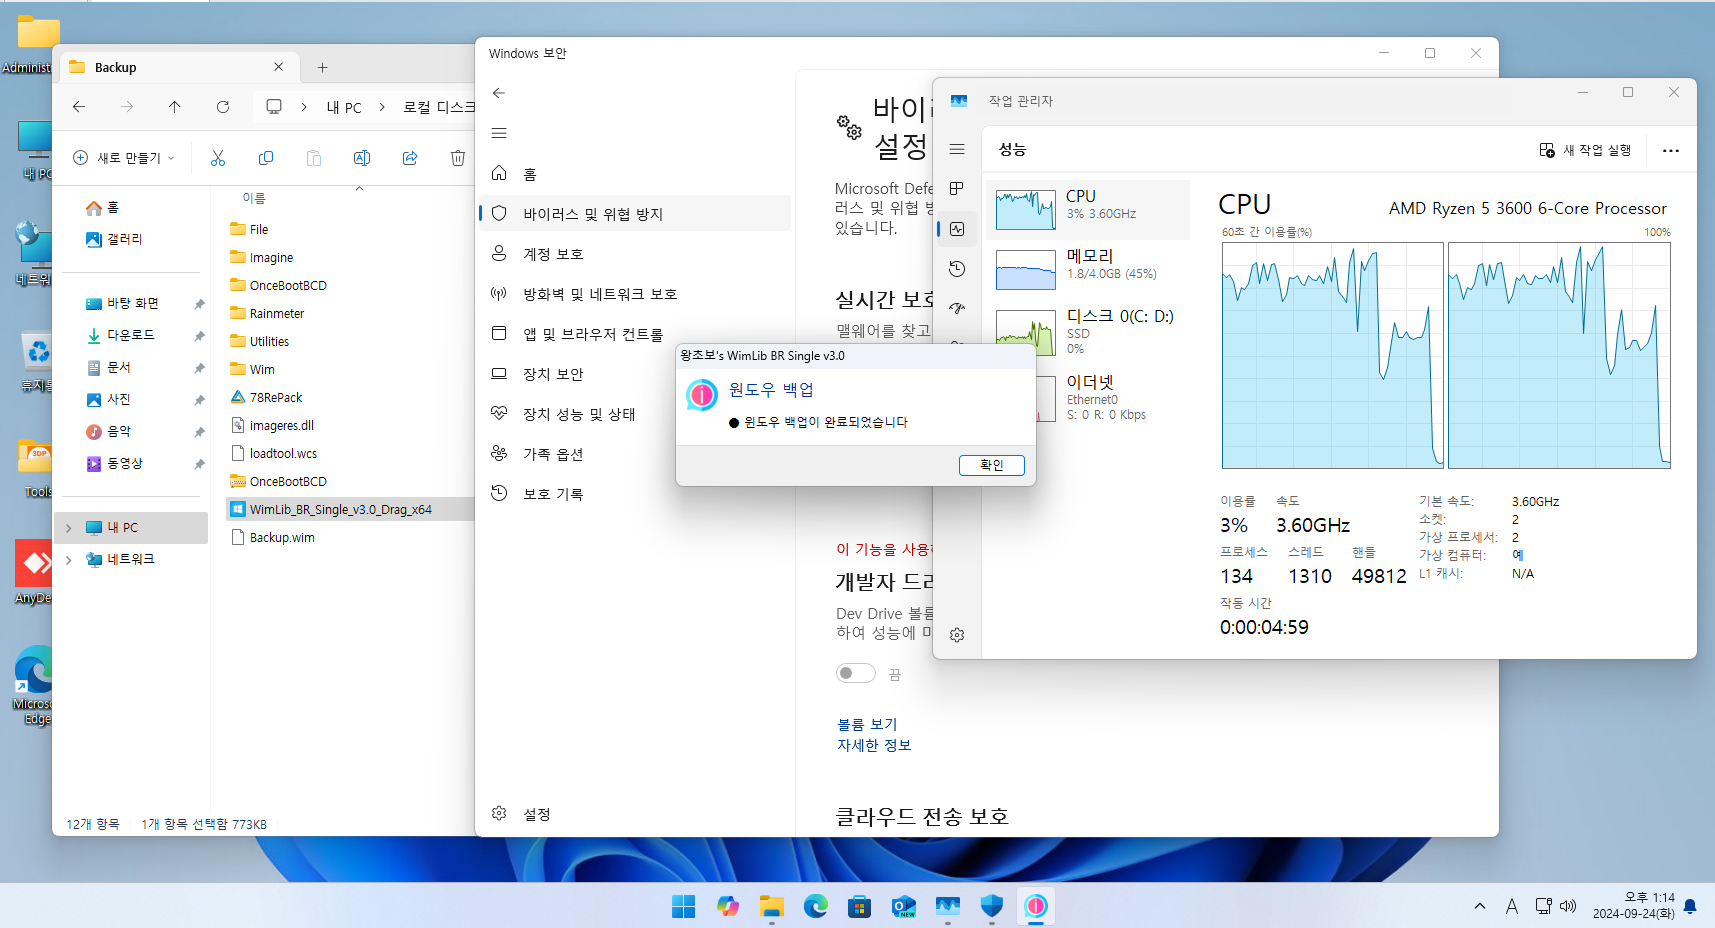Click WimLib pink icon on taskbar
Image resolution: width=1715 pixels, height=928 pixels.
(1036, 906)
